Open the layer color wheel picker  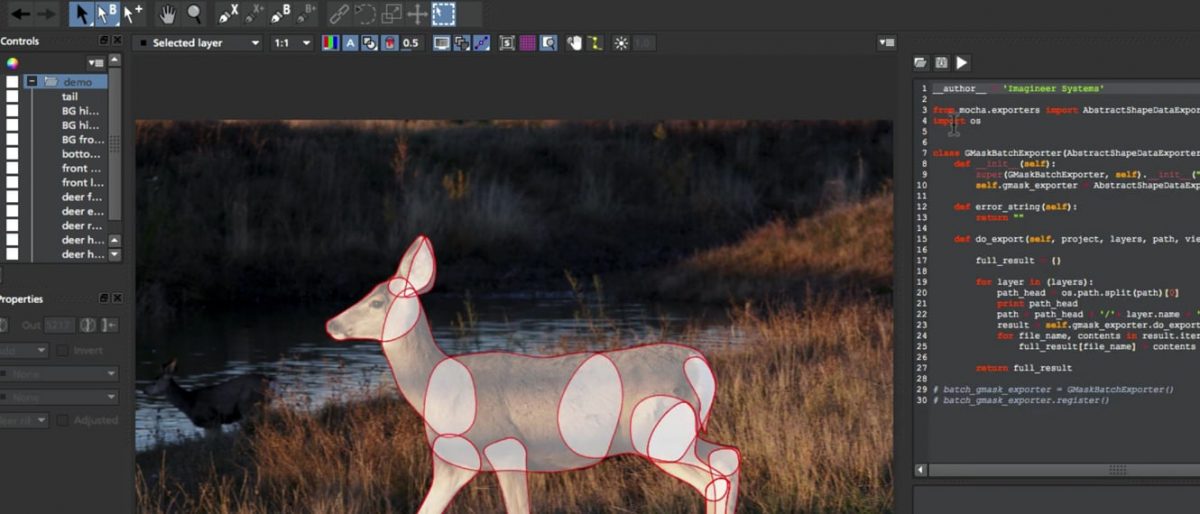12,63
